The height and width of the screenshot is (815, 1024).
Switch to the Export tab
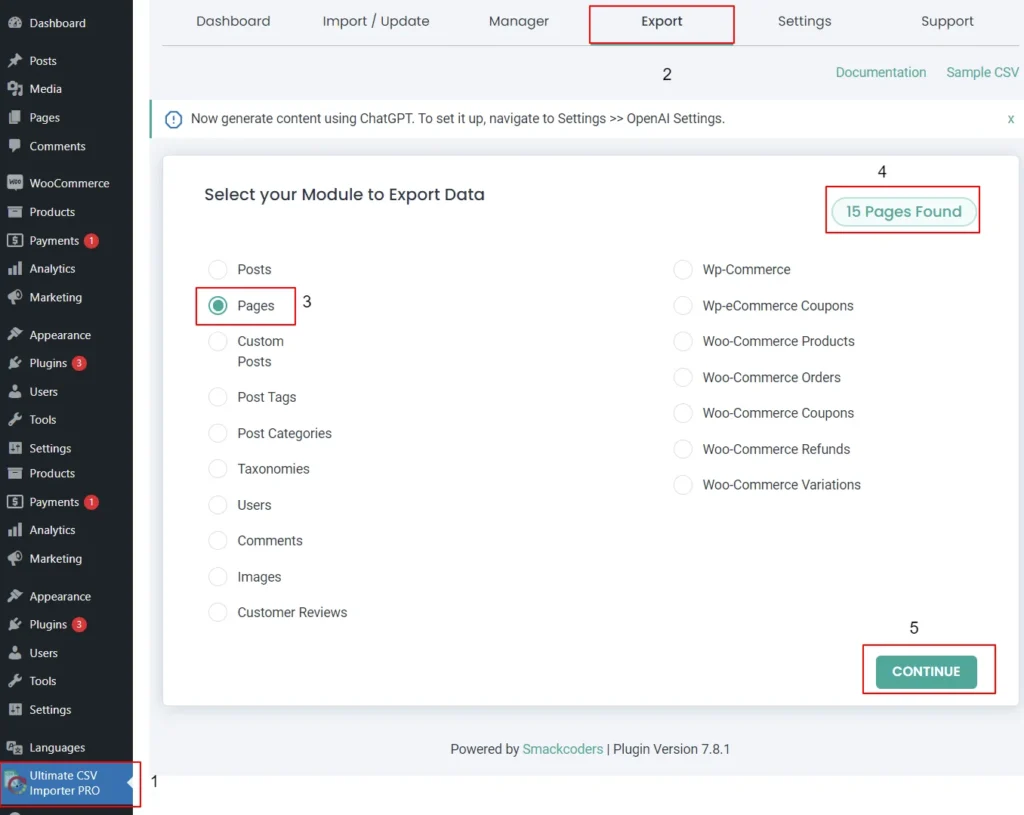pos(662,21)
